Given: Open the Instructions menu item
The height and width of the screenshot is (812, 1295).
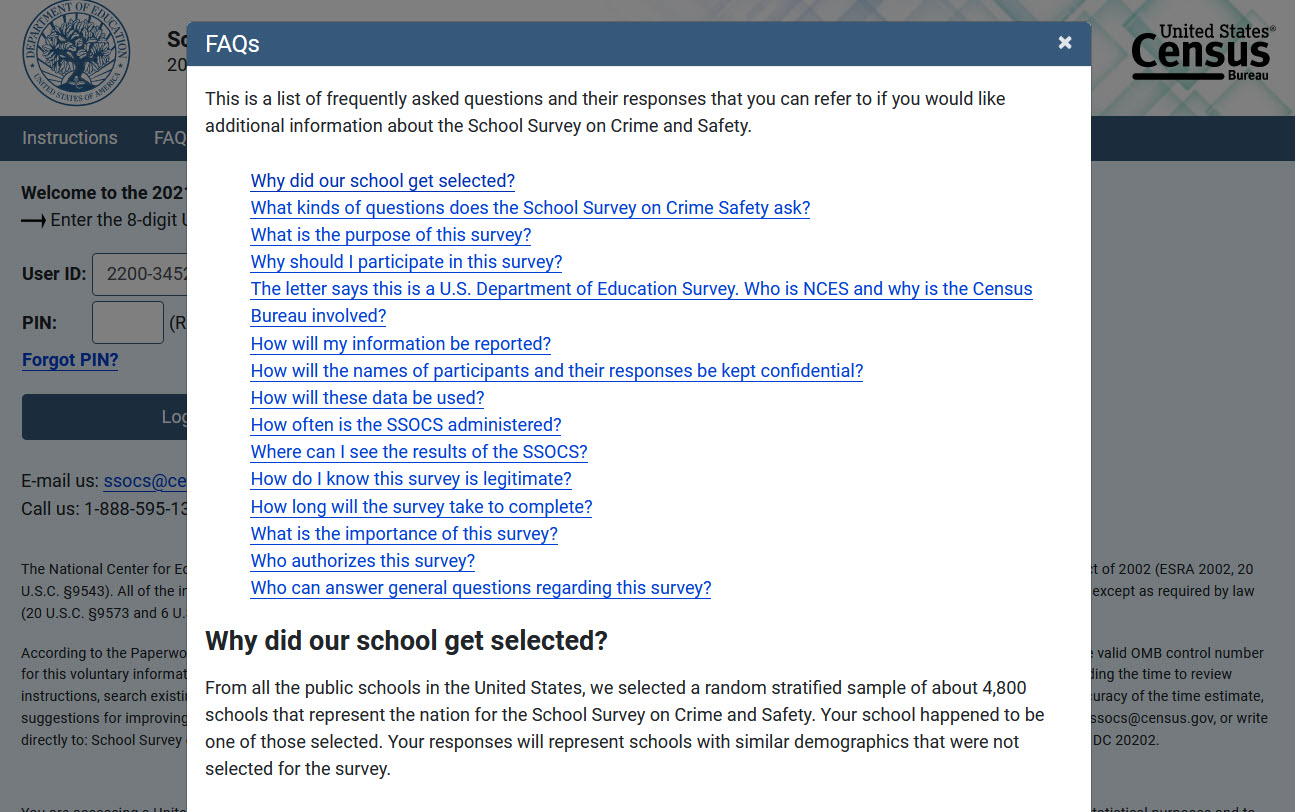Looking at the screenshot, I should tap(70, 138).
